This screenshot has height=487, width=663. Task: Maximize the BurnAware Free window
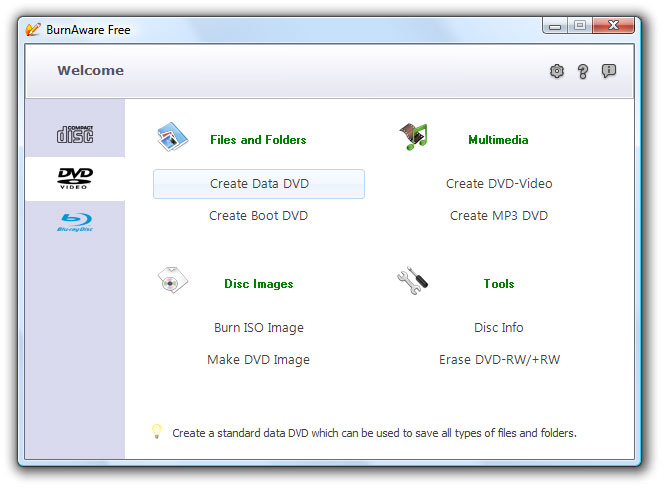click(580, 25)
